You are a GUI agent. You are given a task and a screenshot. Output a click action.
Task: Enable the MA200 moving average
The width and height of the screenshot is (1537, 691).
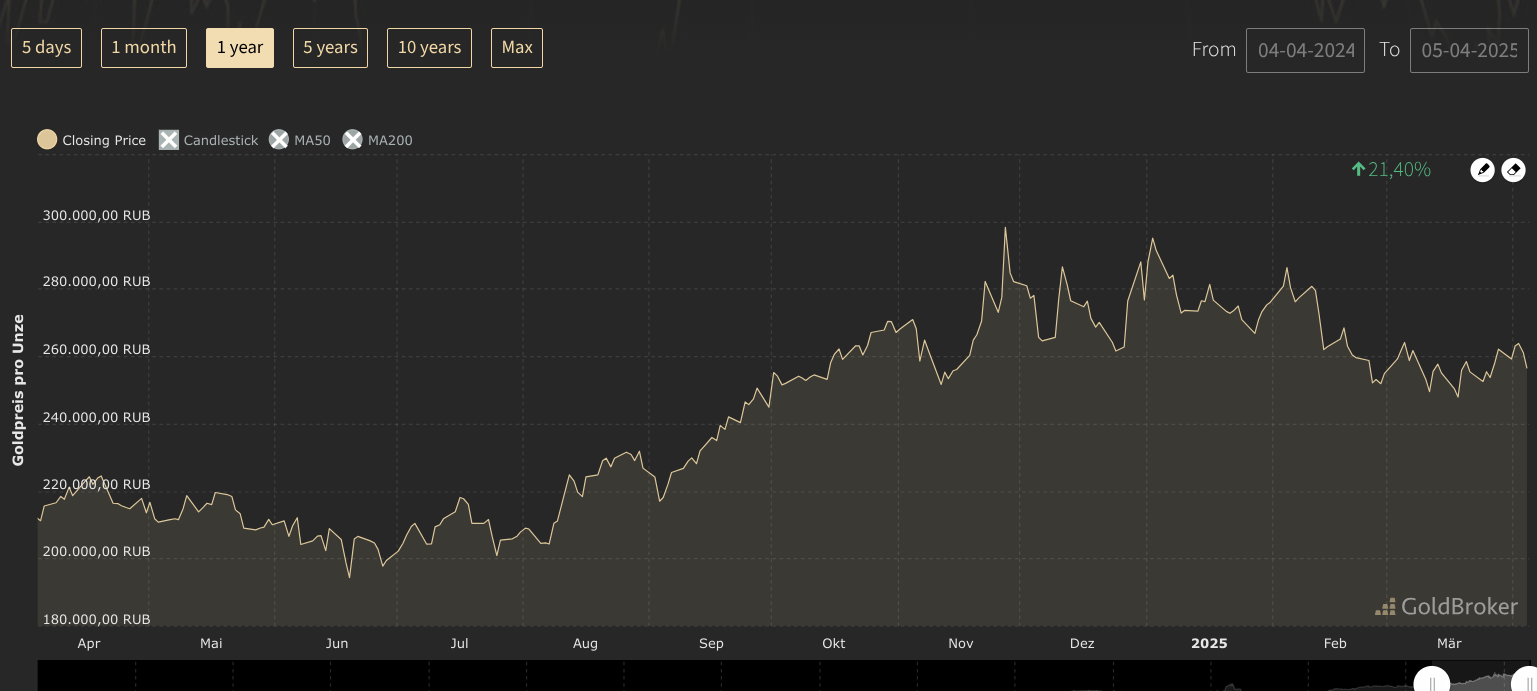(x=378, y=140)
